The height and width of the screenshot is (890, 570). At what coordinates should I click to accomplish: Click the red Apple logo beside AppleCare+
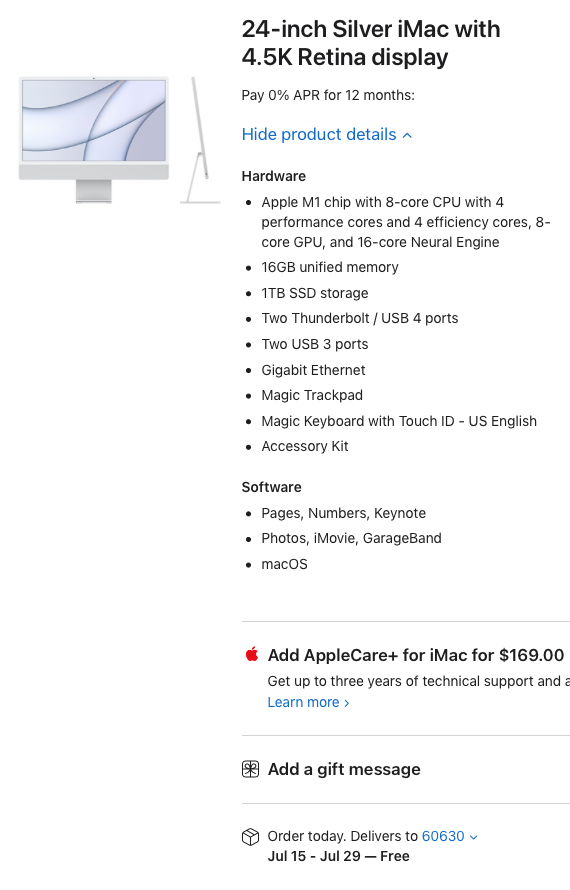252,654
